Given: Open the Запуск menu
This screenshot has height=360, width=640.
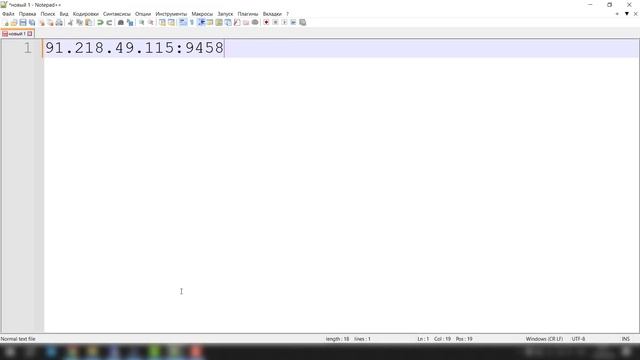Looking at the screenshot, I should coord(225,14).
